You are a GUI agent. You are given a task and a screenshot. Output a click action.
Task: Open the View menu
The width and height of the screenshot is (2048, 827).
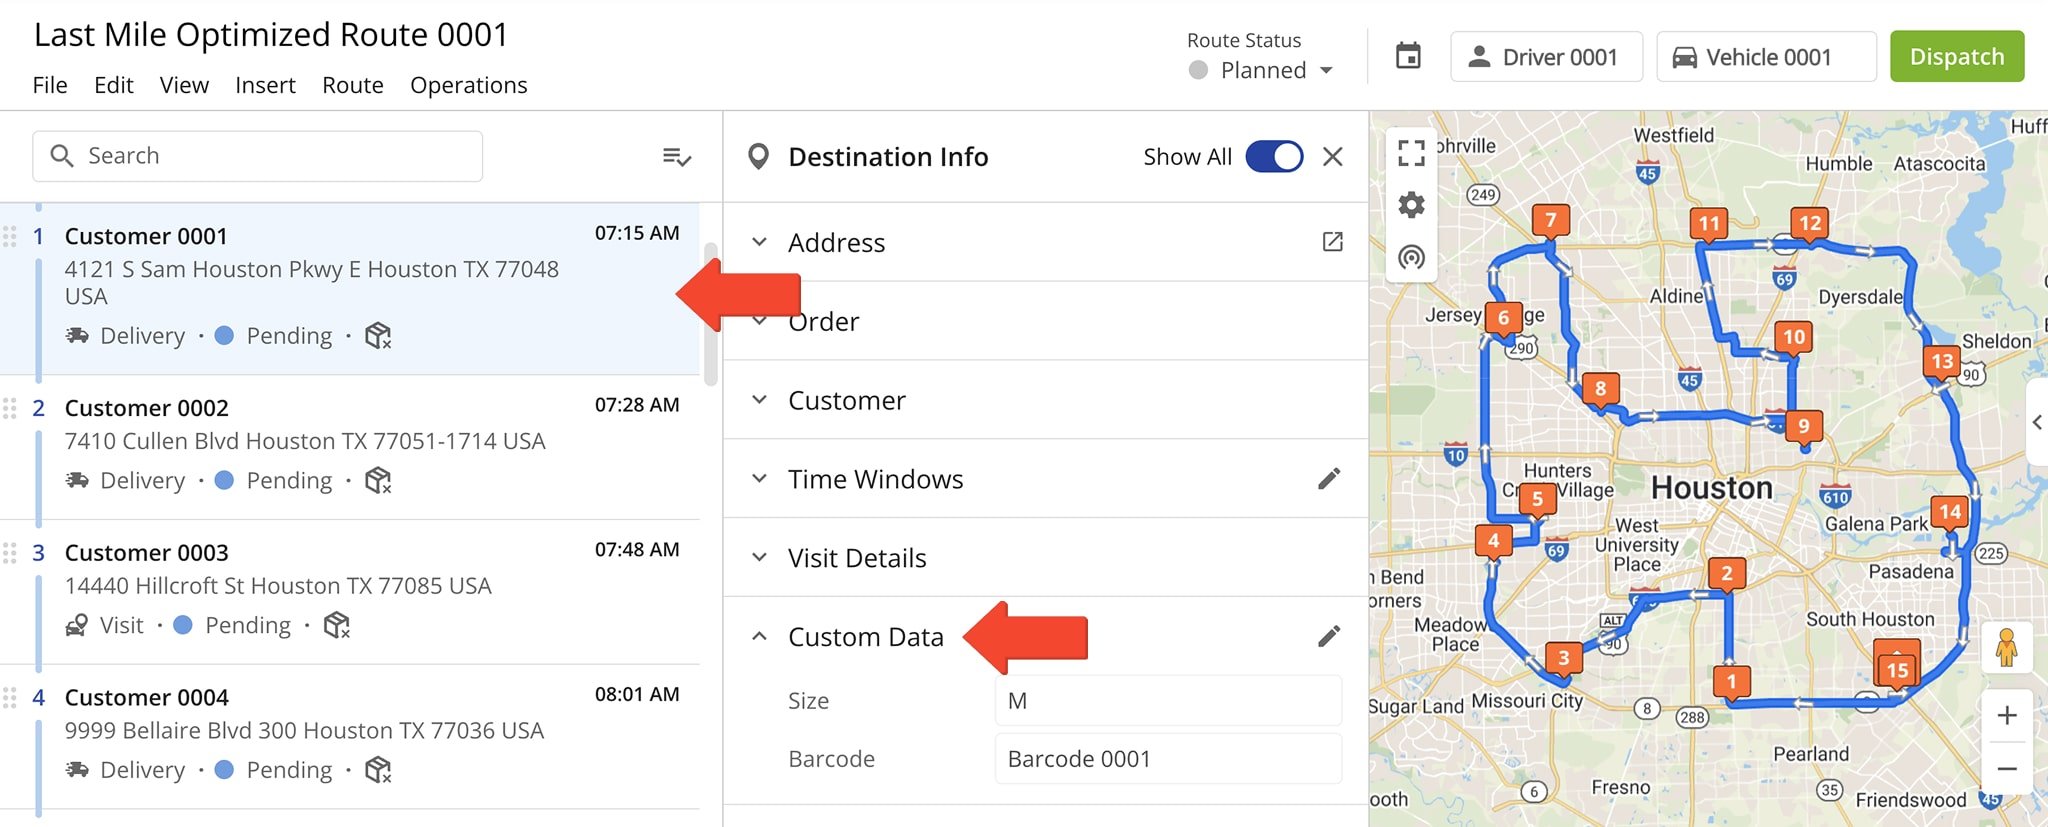coord(184,85)
